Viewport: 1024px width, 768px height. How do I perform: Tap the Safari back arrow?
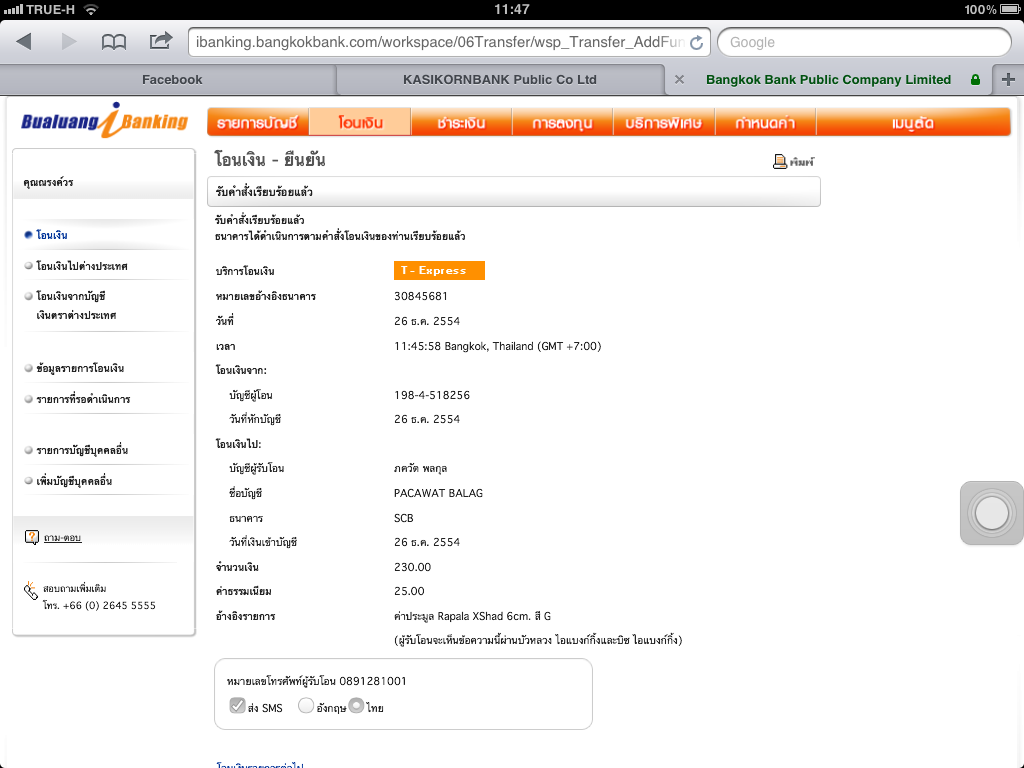tap(24, 42)
